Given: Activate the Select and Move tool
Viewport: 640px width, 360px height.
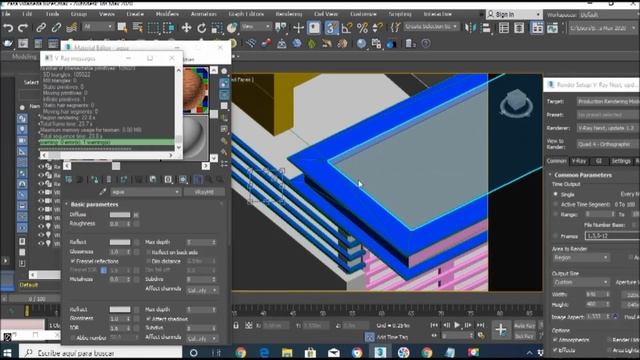Looking at the screenshot, I should click(186, 28).
